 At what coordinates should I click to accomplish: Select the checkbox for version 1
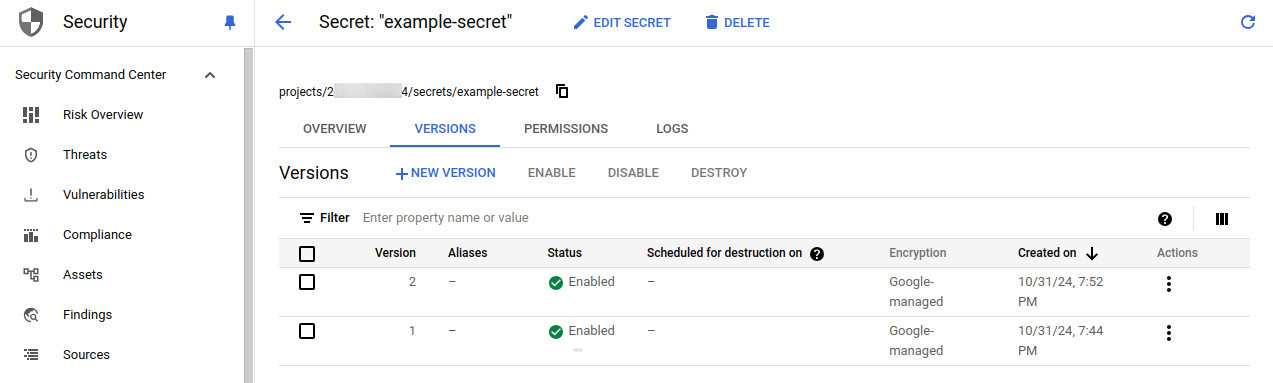(x=307, y=331)
